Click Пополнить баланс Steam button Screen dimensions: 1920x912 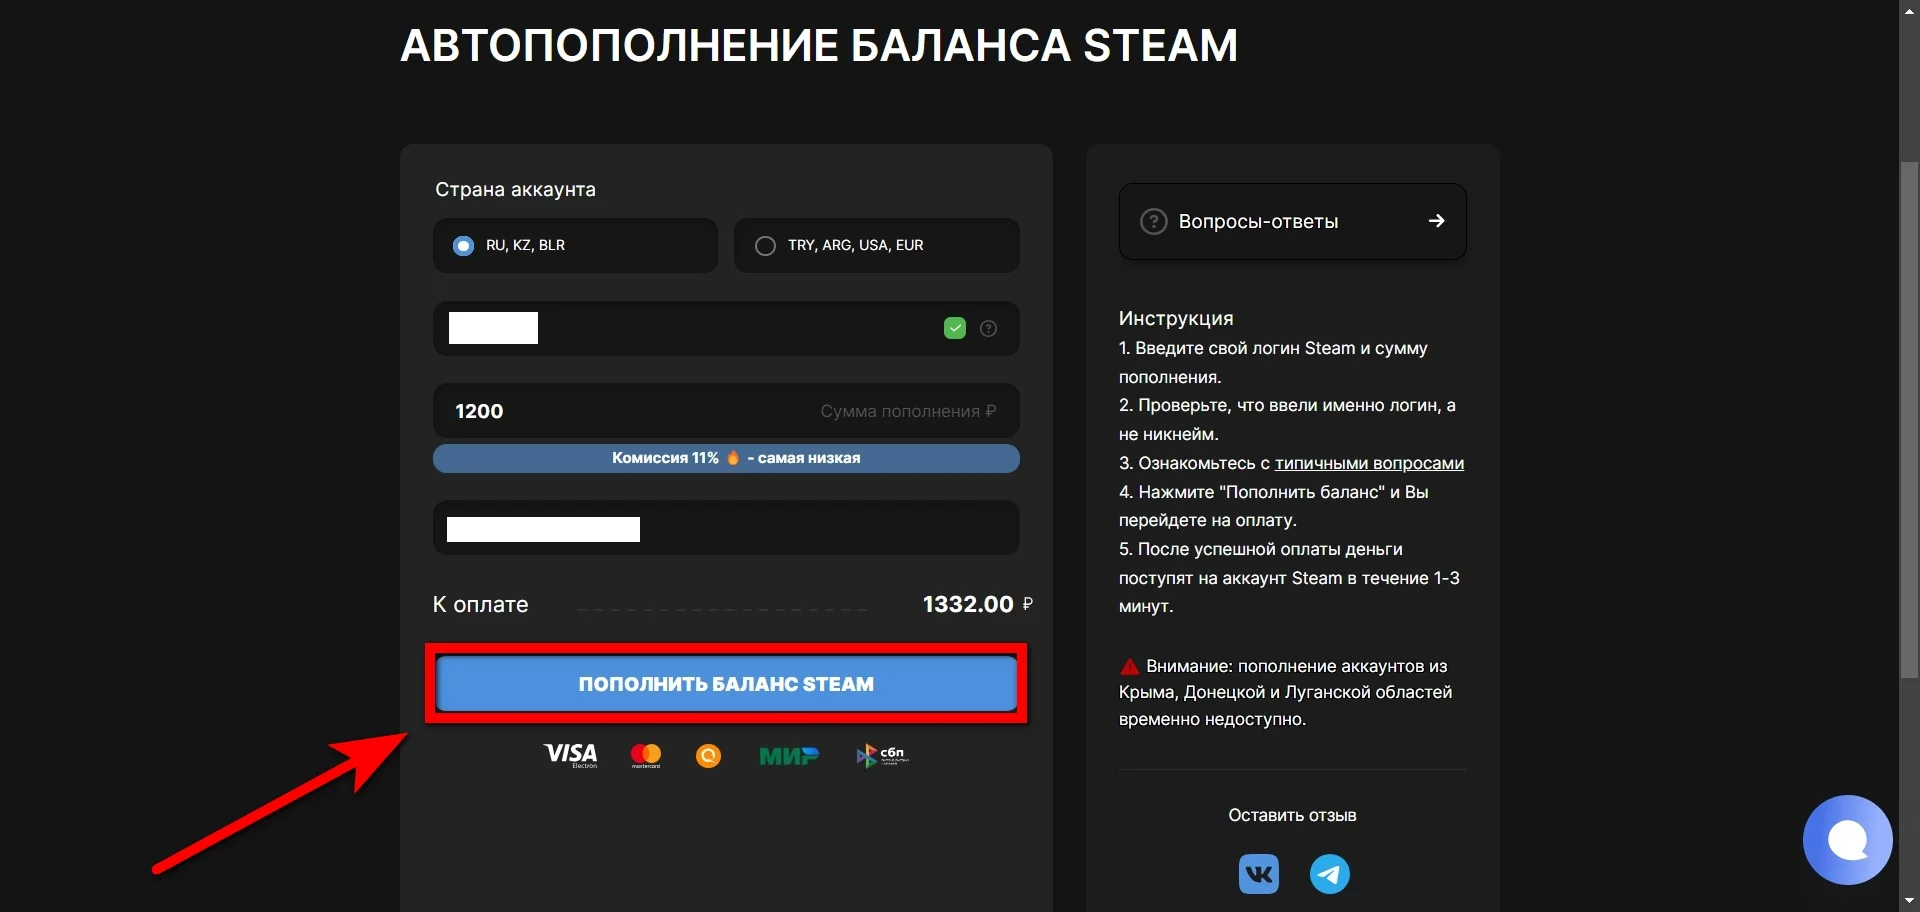point(726,684)
